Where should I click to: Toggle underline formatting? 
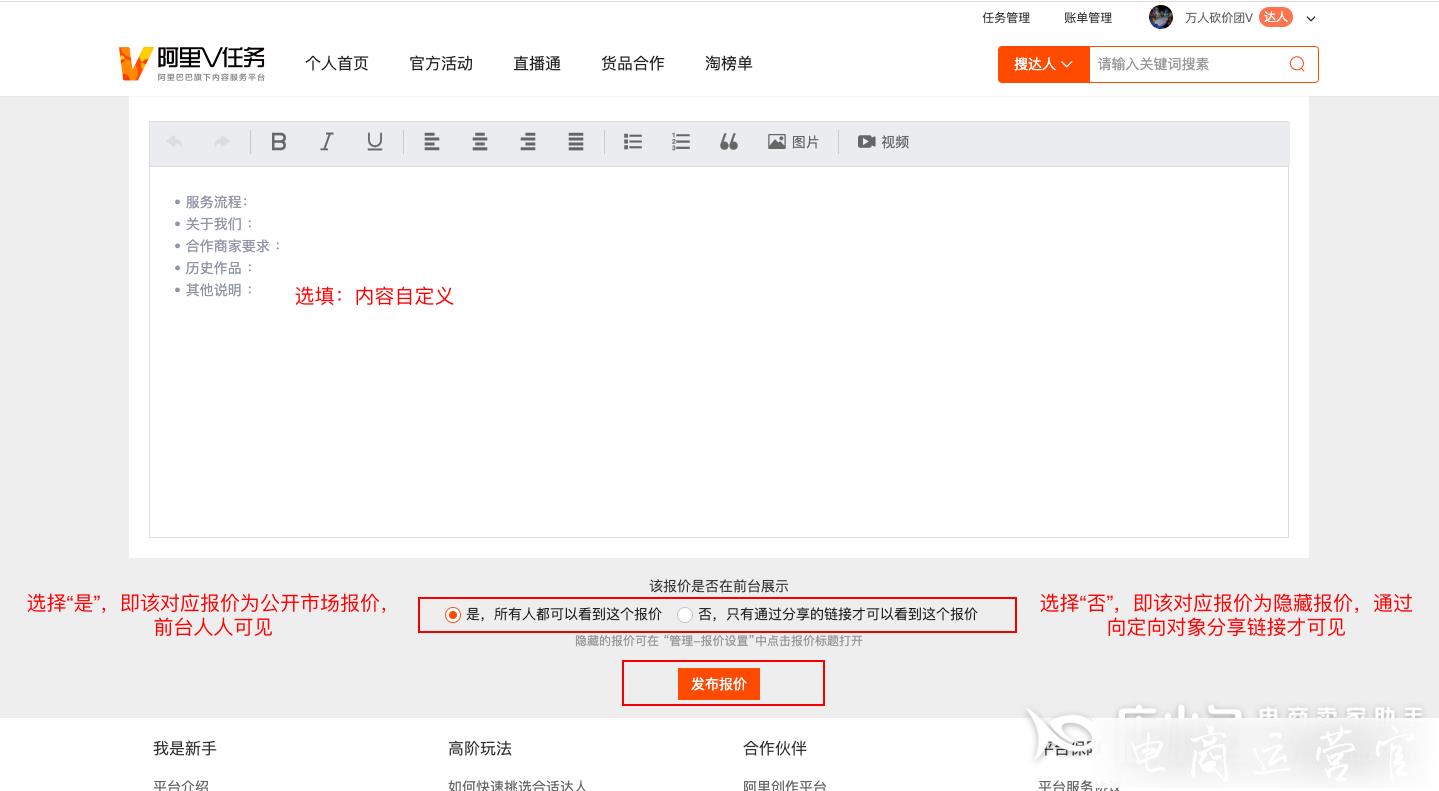tap(375, 142)
